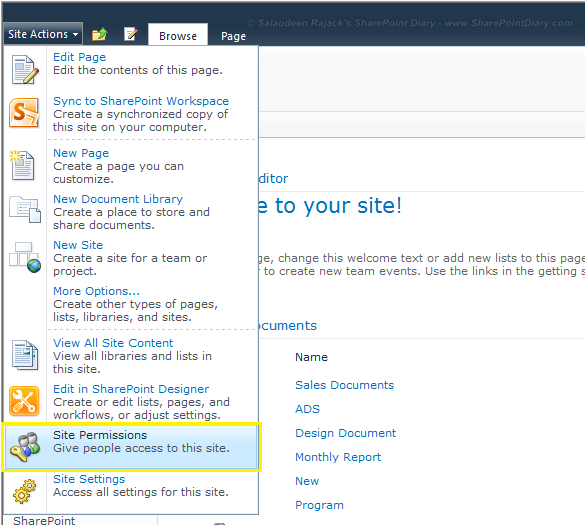Switch to the Browse tab

(x=178, y=36)
